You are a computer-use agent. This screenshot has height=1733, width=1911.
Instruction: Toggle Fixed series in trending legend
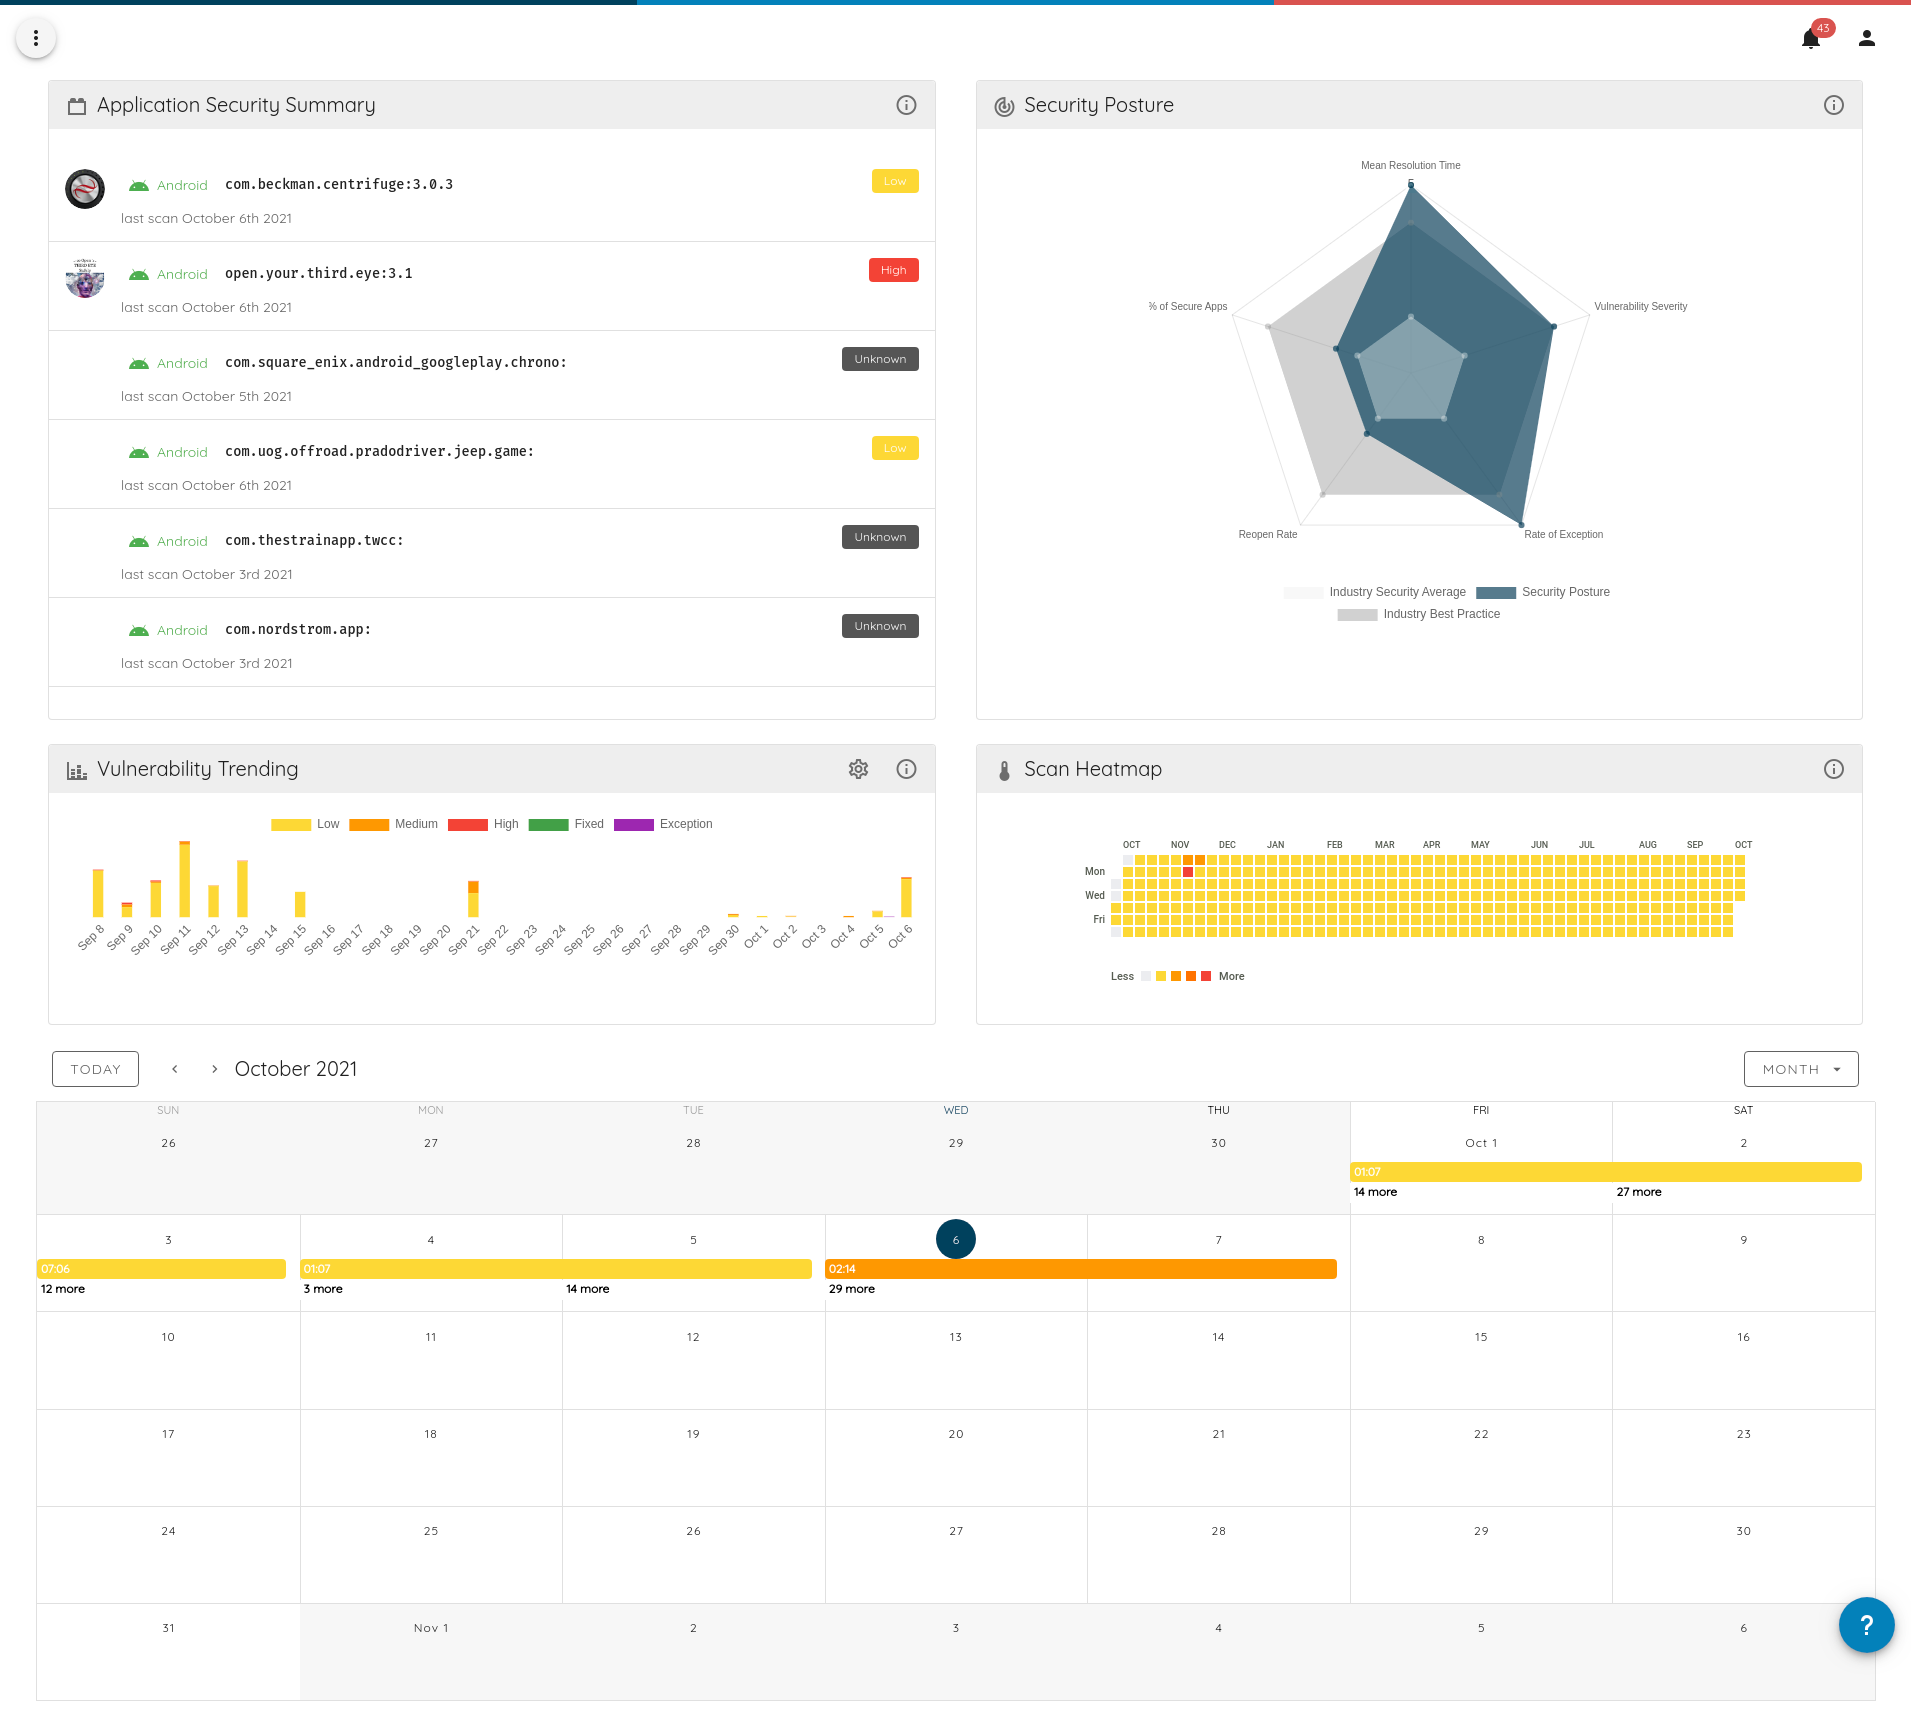coord(567,824)
